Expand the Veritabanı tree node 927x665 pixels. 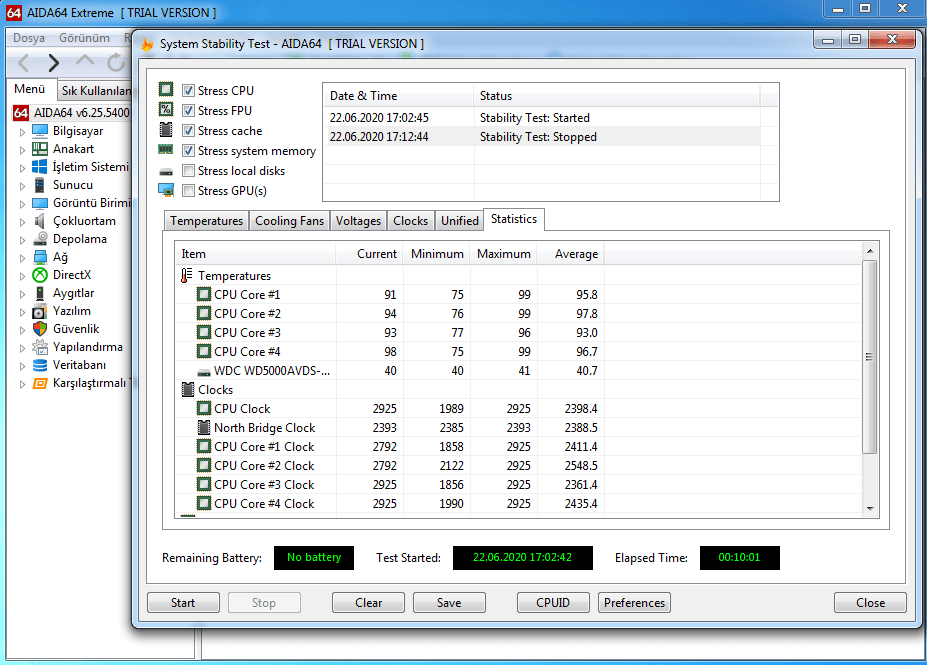[x=22, y=366]
